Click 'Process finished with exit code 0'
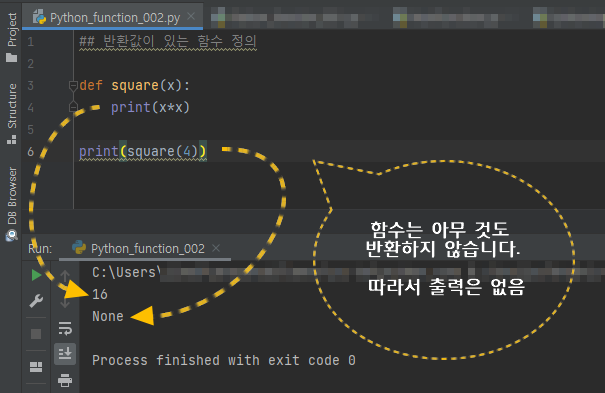The image size is (605, 393). 224,360
